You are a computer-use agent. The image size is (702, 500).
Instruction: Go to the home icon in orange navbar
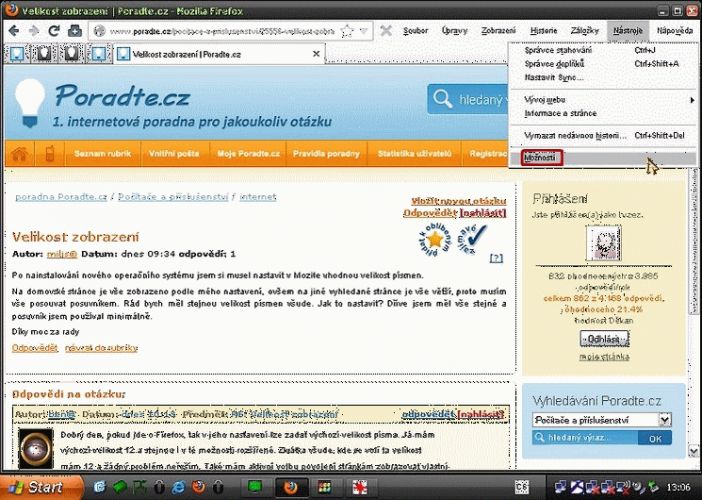[x=19, y=154]
